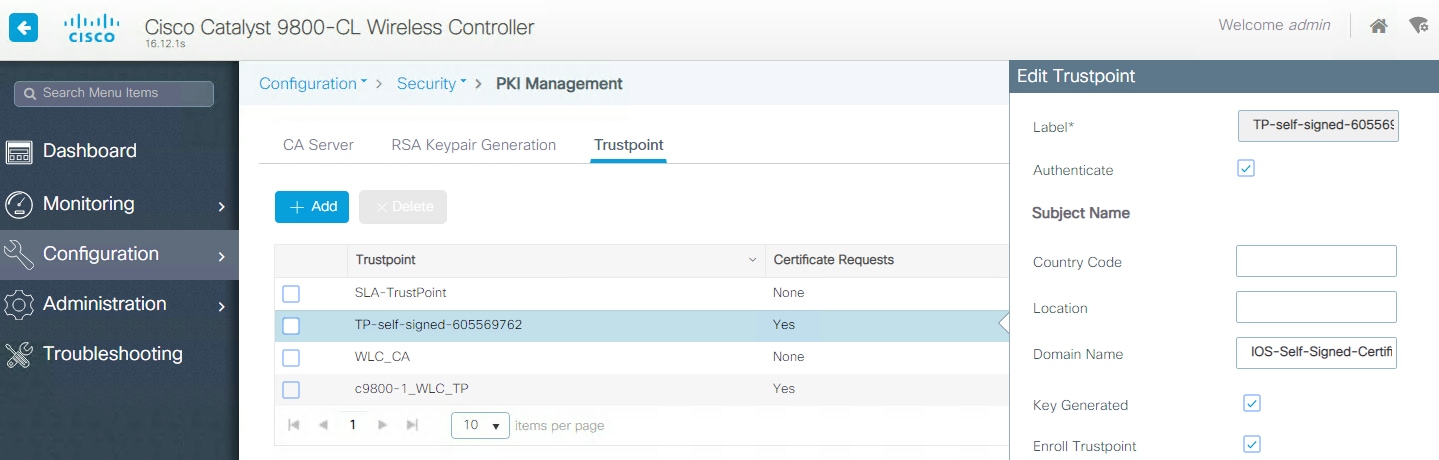
Task: Click the Certificate Requests column header
Action: pyautogui.click(x=834, y=260)
